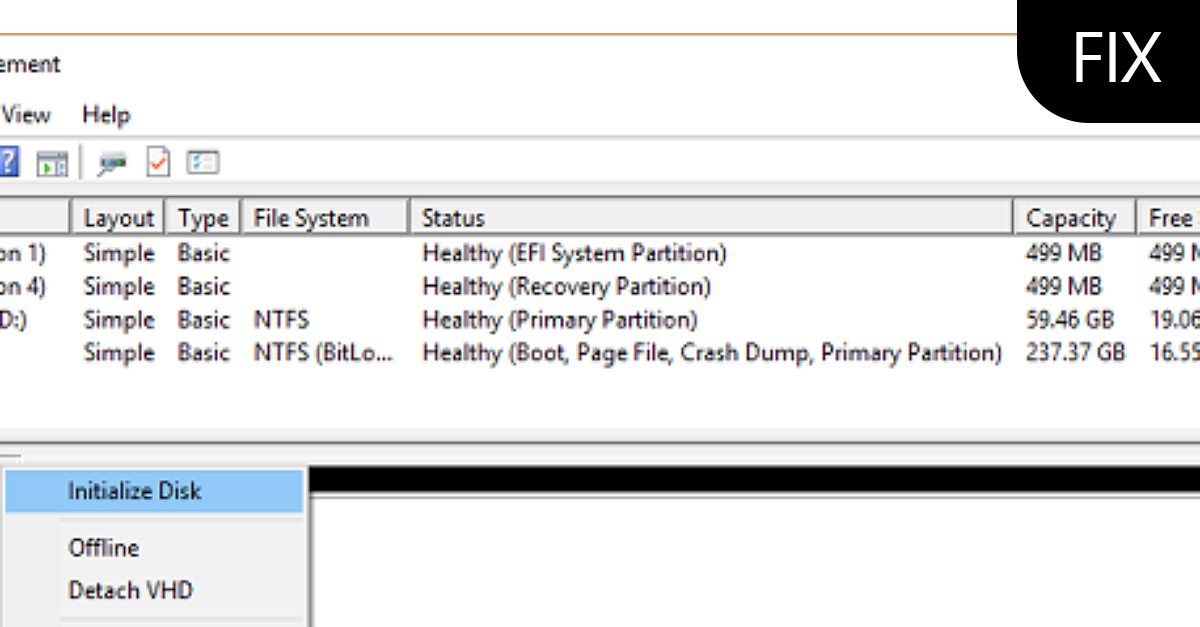Viewport: 1200px width, 627px height.
Task: Click the Basic type cell of Recovery row
Action: [204, 287]
